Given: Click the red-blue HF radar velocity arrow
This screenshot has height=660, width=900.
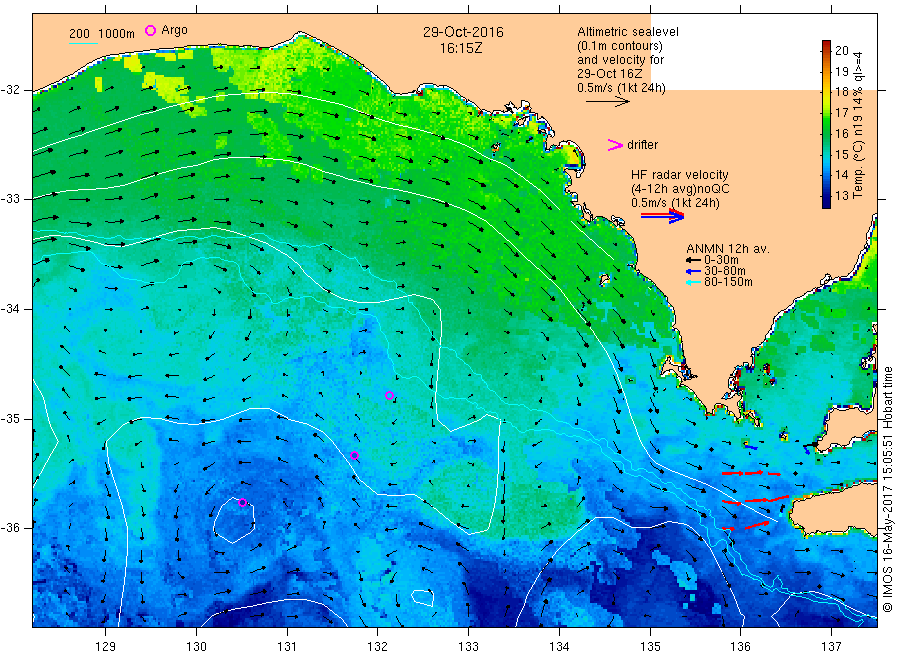Looking at the screenshot, I should pos(662,216).
